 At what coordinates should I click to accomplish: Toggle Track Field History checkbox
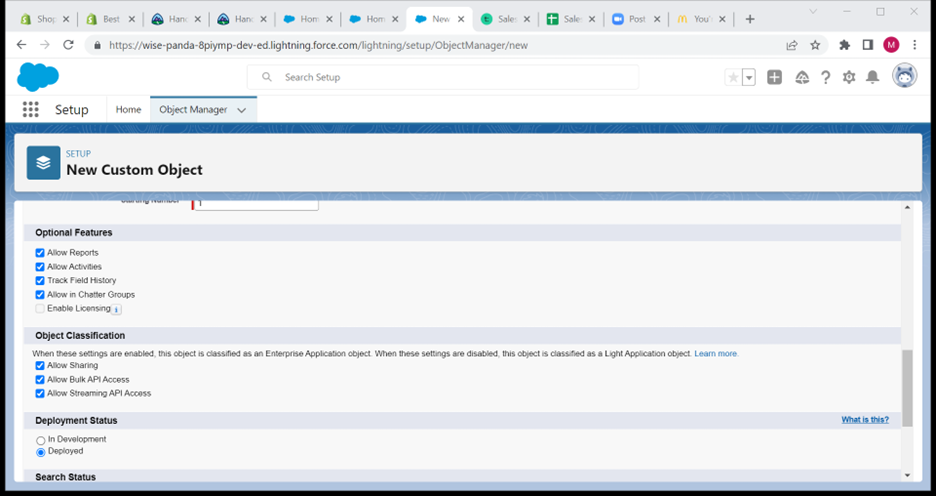[40, 281]
